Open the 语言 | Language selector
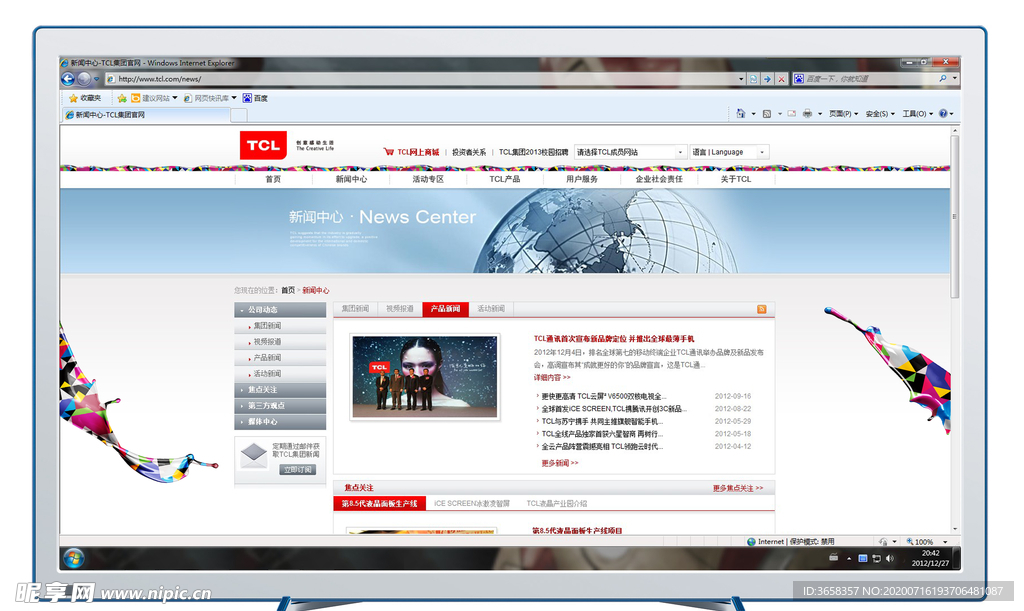Viewport: 1024px width, 611px height. pyautogui.click(x=729, y=152)
